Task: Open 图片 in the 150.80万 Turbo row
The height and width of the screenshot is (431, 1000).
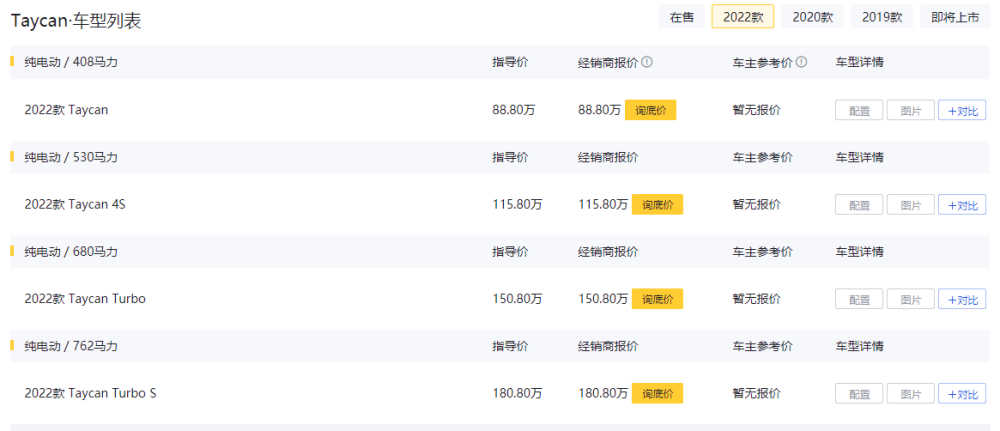Action: tap(911, 299)
